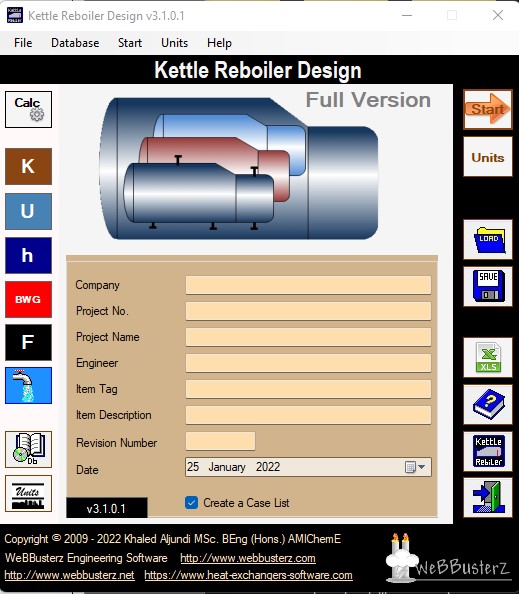Screen dimensions: 519x594
Task: Click the Engineer input field
Action: 308,363
